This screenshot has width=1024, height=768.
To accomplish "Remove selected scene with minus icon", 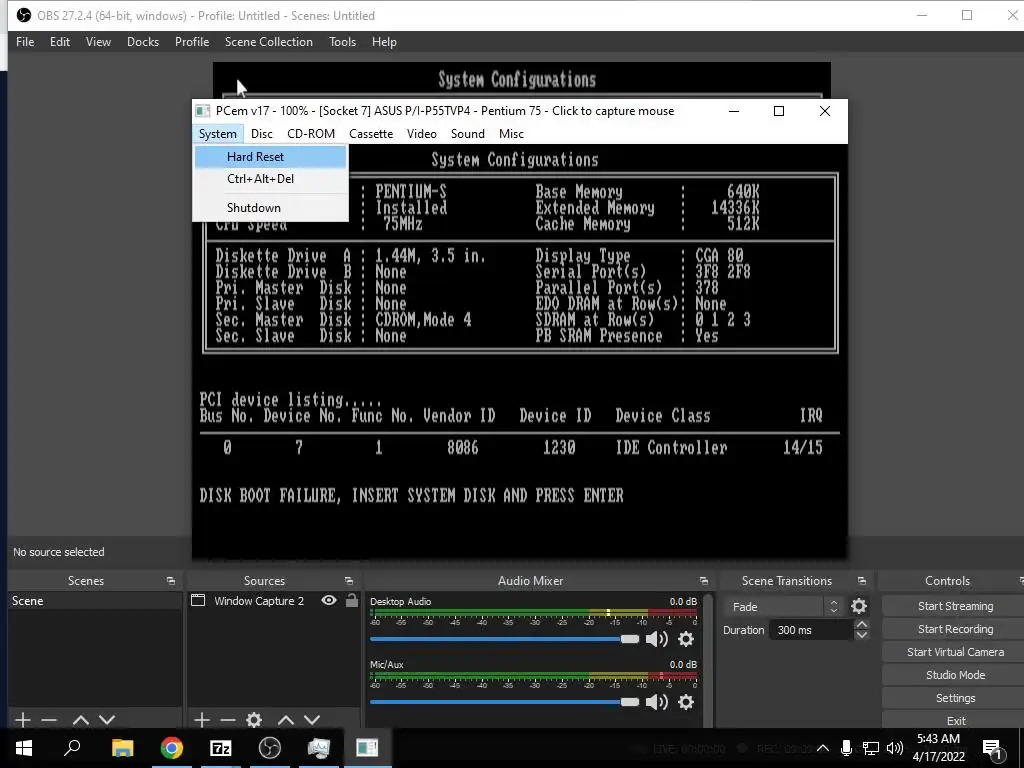I will pos(49,720).
